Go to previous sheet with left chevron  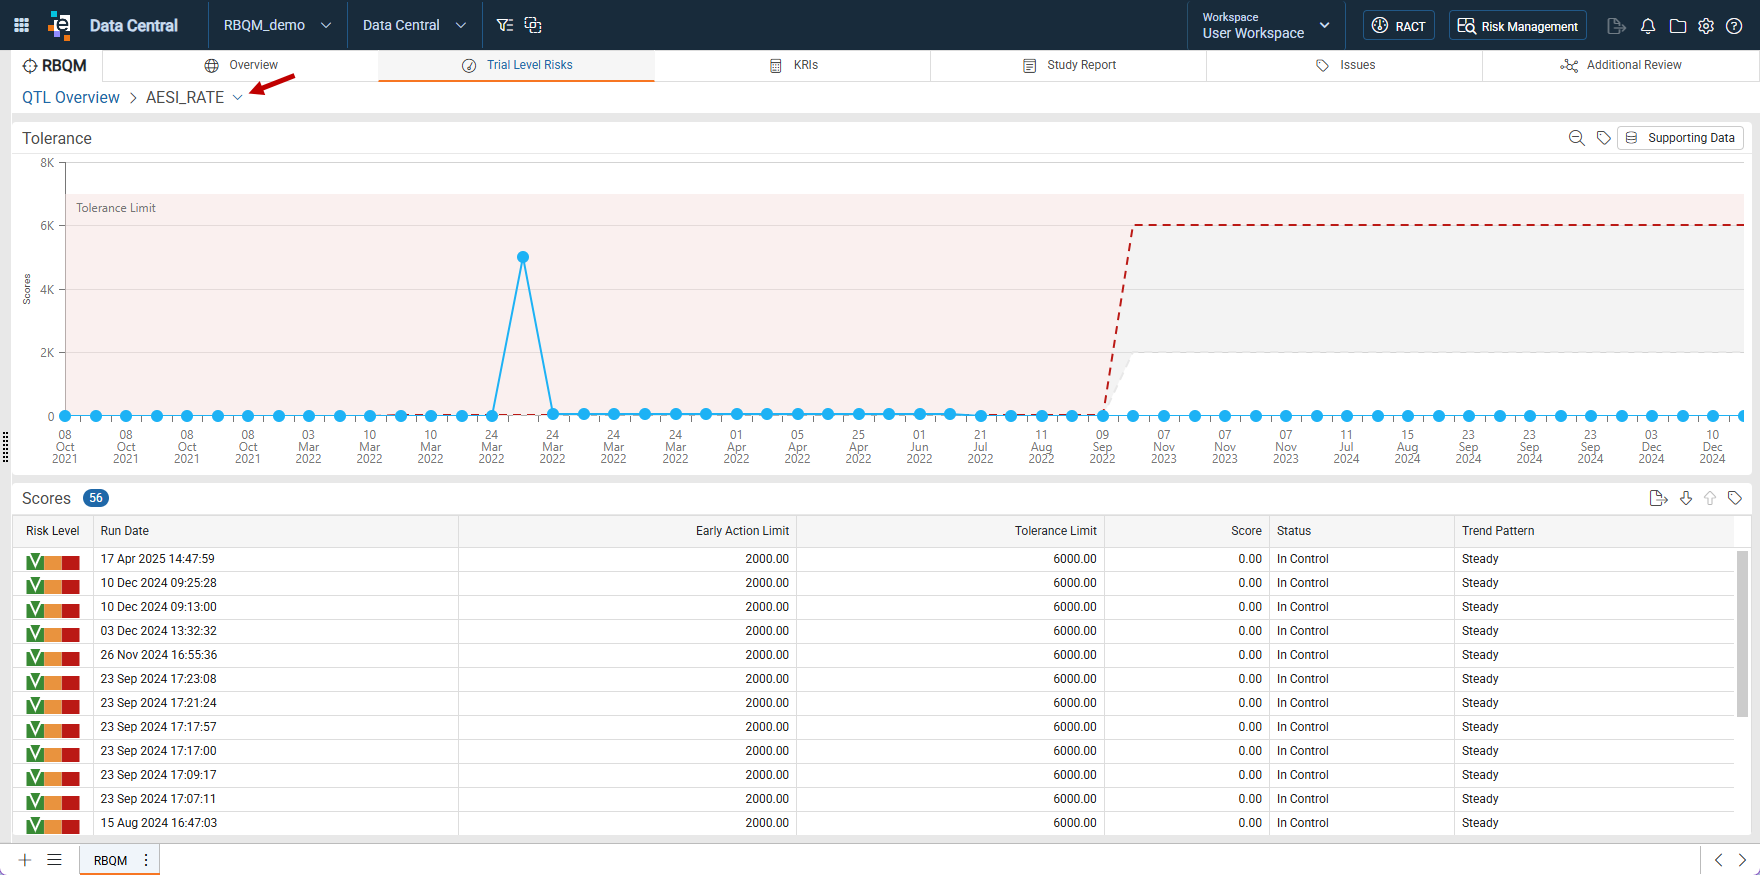(x=1718, y=860)
